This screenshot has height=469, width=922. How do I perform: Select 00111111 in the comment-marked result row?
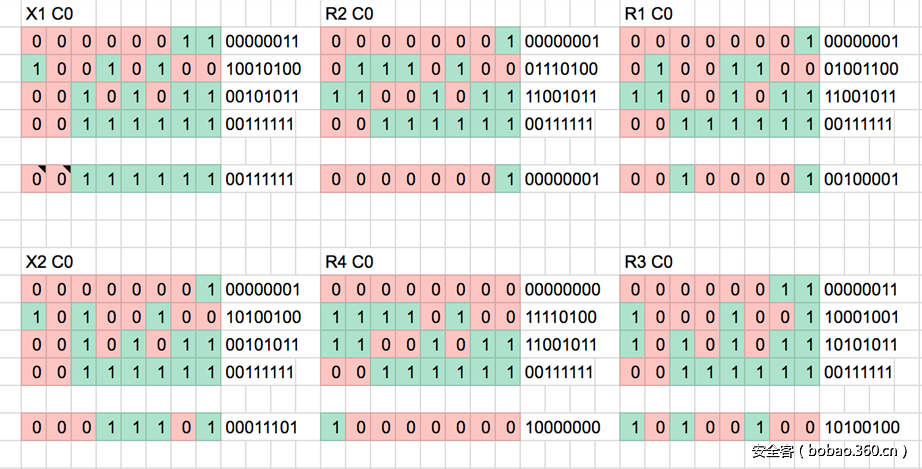coord(260,179)
